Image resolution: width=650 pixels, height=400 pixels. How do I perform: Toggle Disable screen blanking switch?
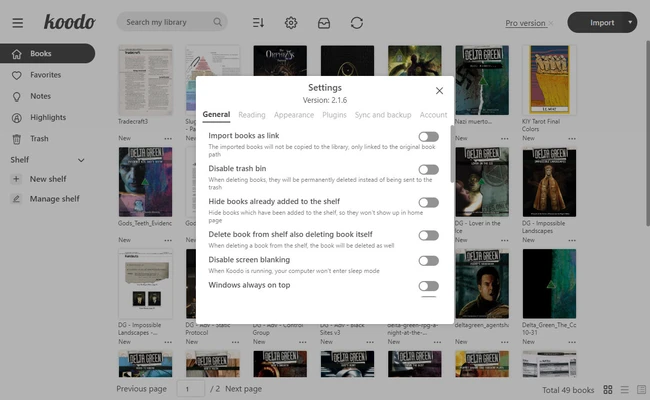pyautogui.click(x=428, y=261)
